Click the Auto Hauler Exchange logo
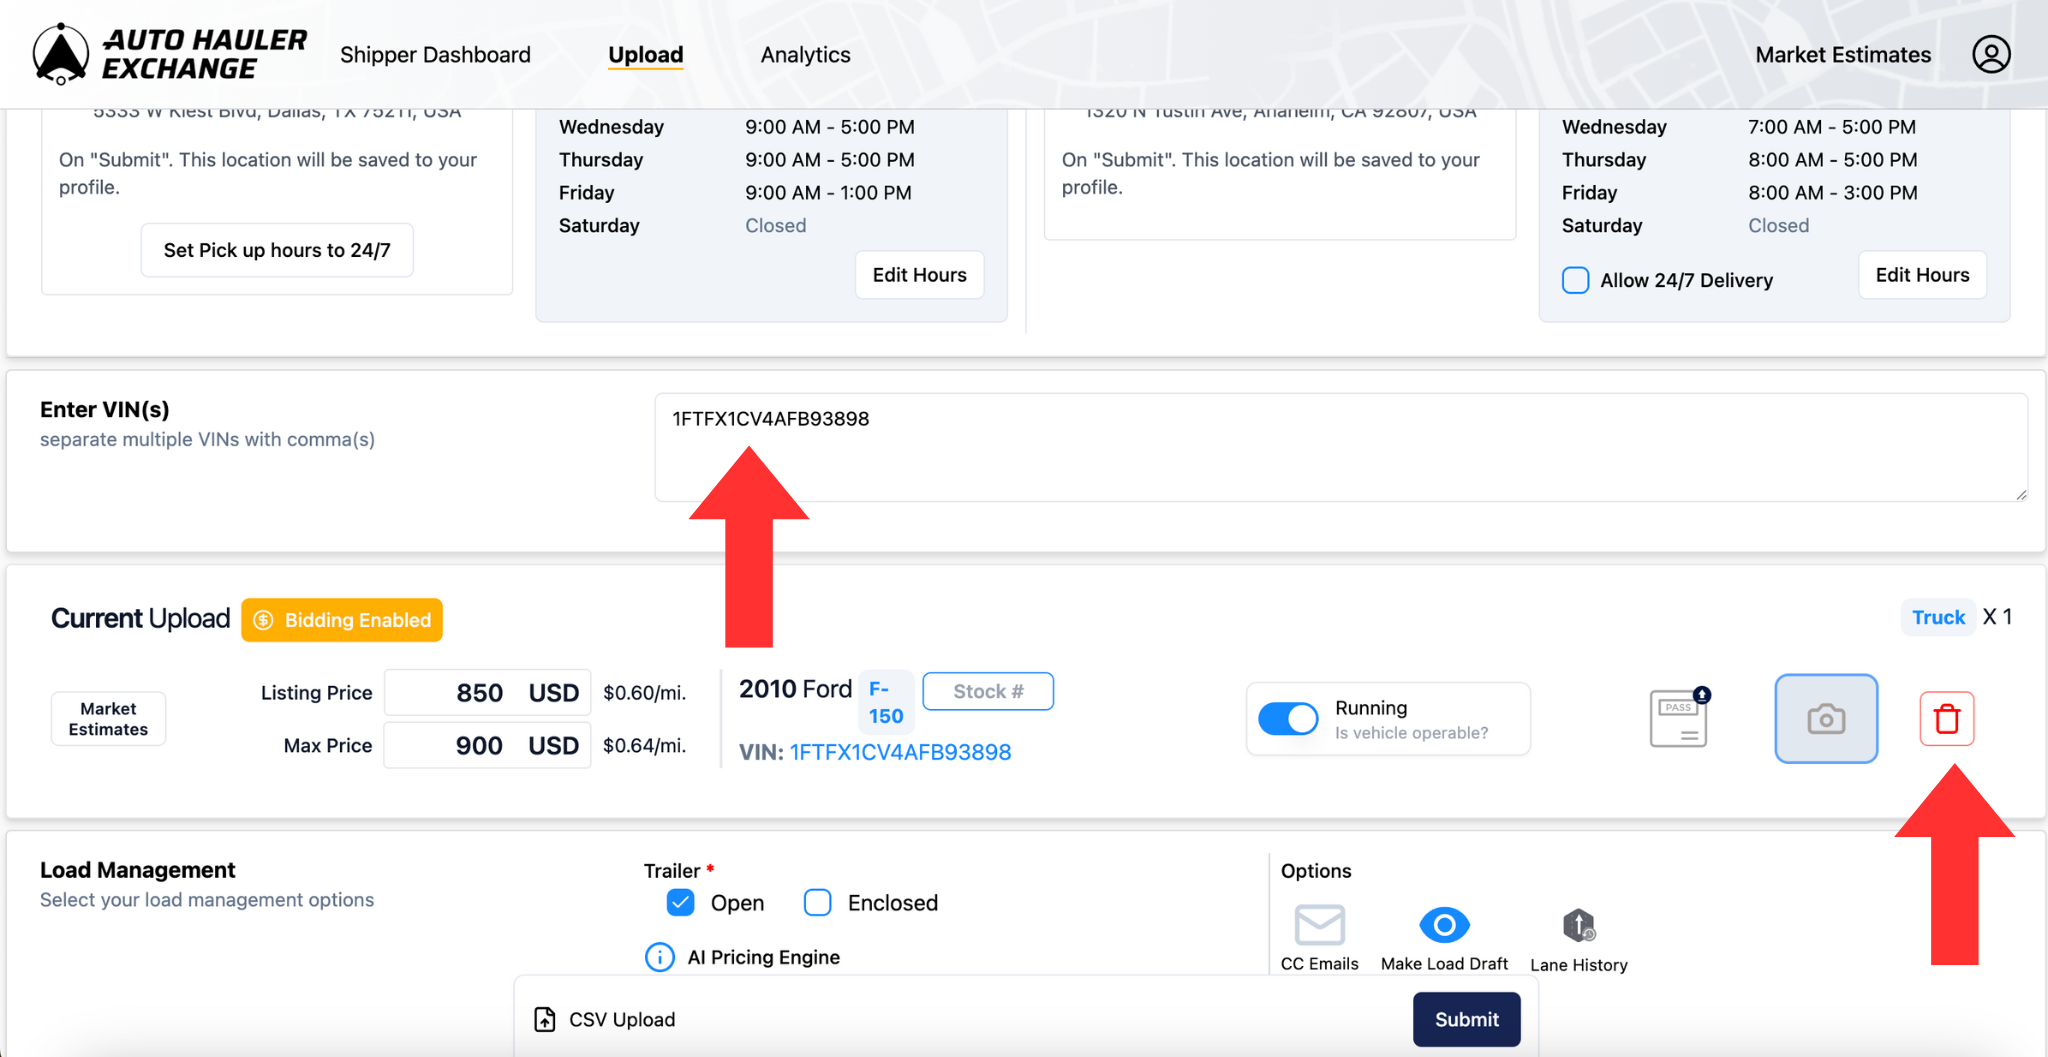Image resolution: width=2048 pixels, height=1057 pixels. tap(170, 53)
